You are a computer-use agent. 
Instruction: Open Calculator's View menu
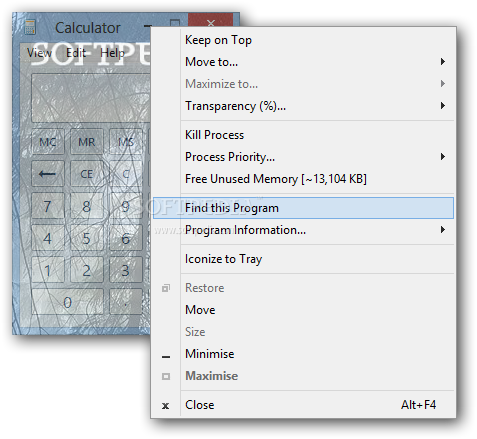[39, 53]
